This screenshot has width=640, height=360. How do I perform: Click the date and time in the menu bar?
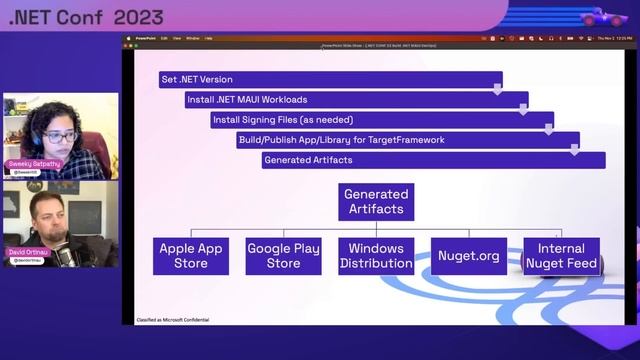pos(615,38)
